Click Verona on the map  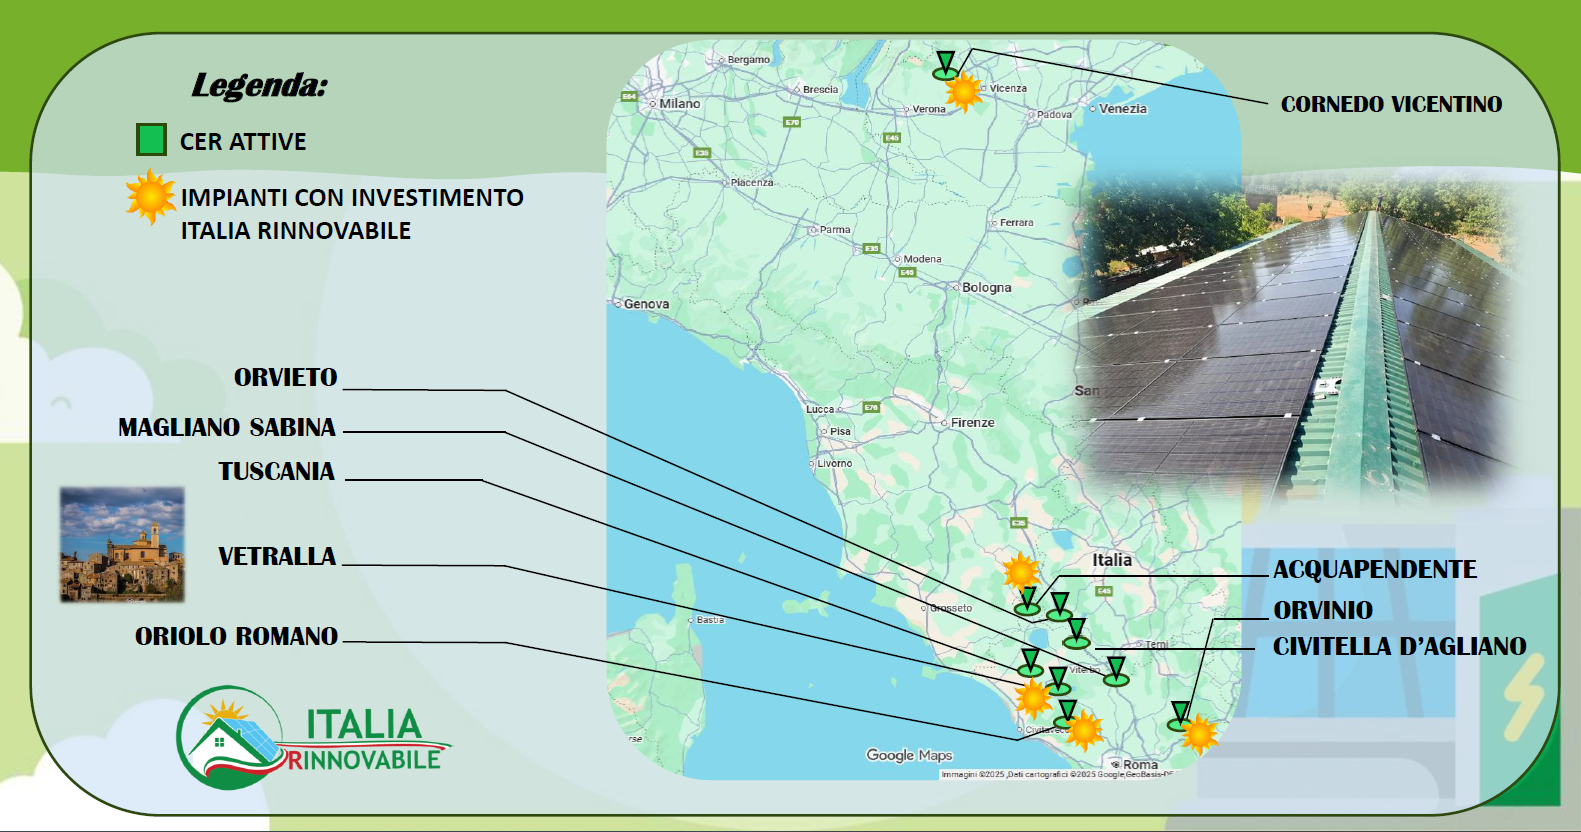point(929,109)
